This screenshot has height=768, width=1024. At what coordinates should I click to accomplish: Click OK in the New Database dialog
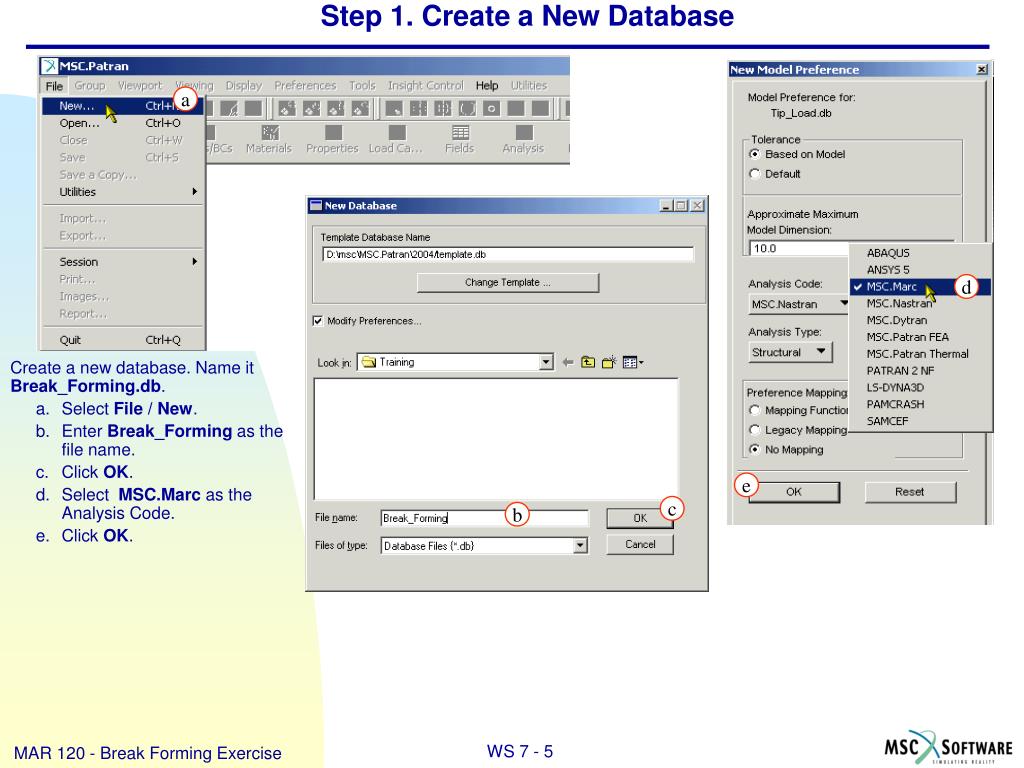click(640, 518)
